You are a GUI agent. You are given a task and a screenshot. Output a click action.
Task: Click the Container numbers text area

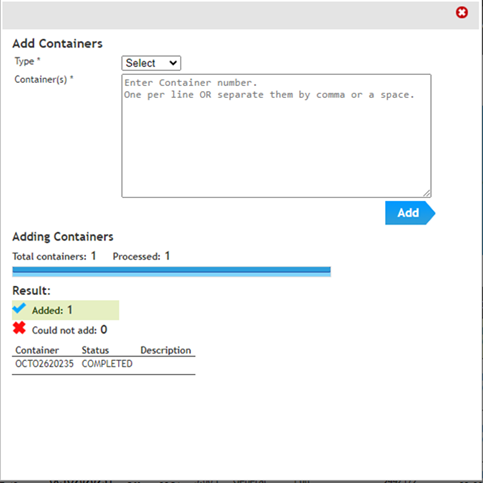pos(276,136)
